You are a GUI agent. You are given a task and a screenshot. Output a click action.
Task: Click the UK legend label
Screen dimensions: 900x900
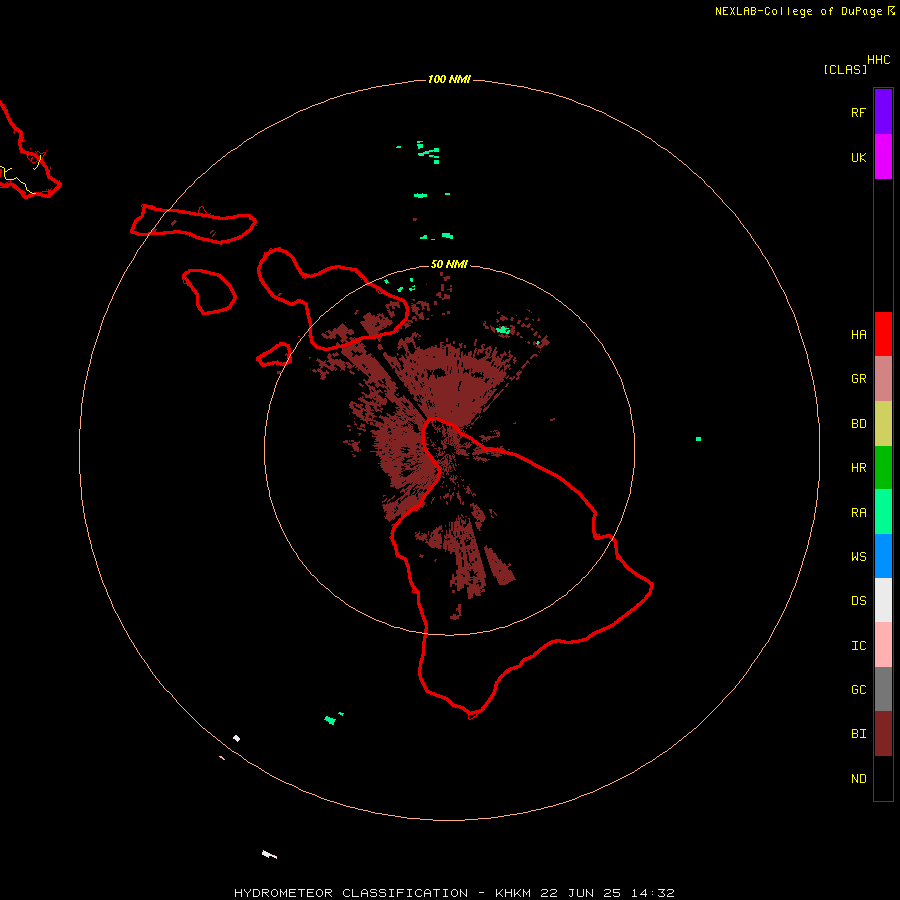[x=858, y=157]
